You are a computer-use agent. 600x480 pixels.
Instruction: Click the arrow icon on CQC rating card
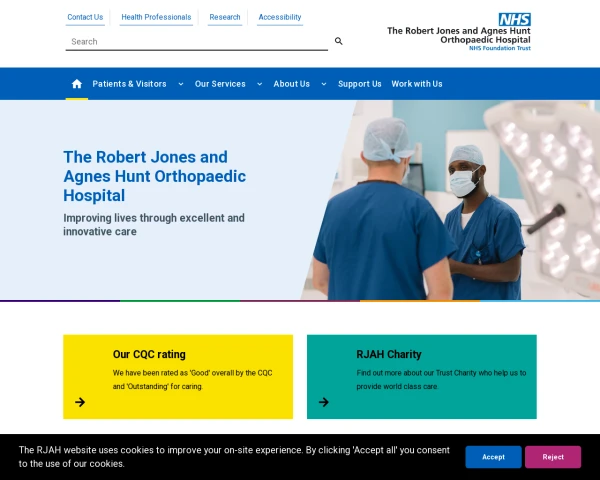80,402
